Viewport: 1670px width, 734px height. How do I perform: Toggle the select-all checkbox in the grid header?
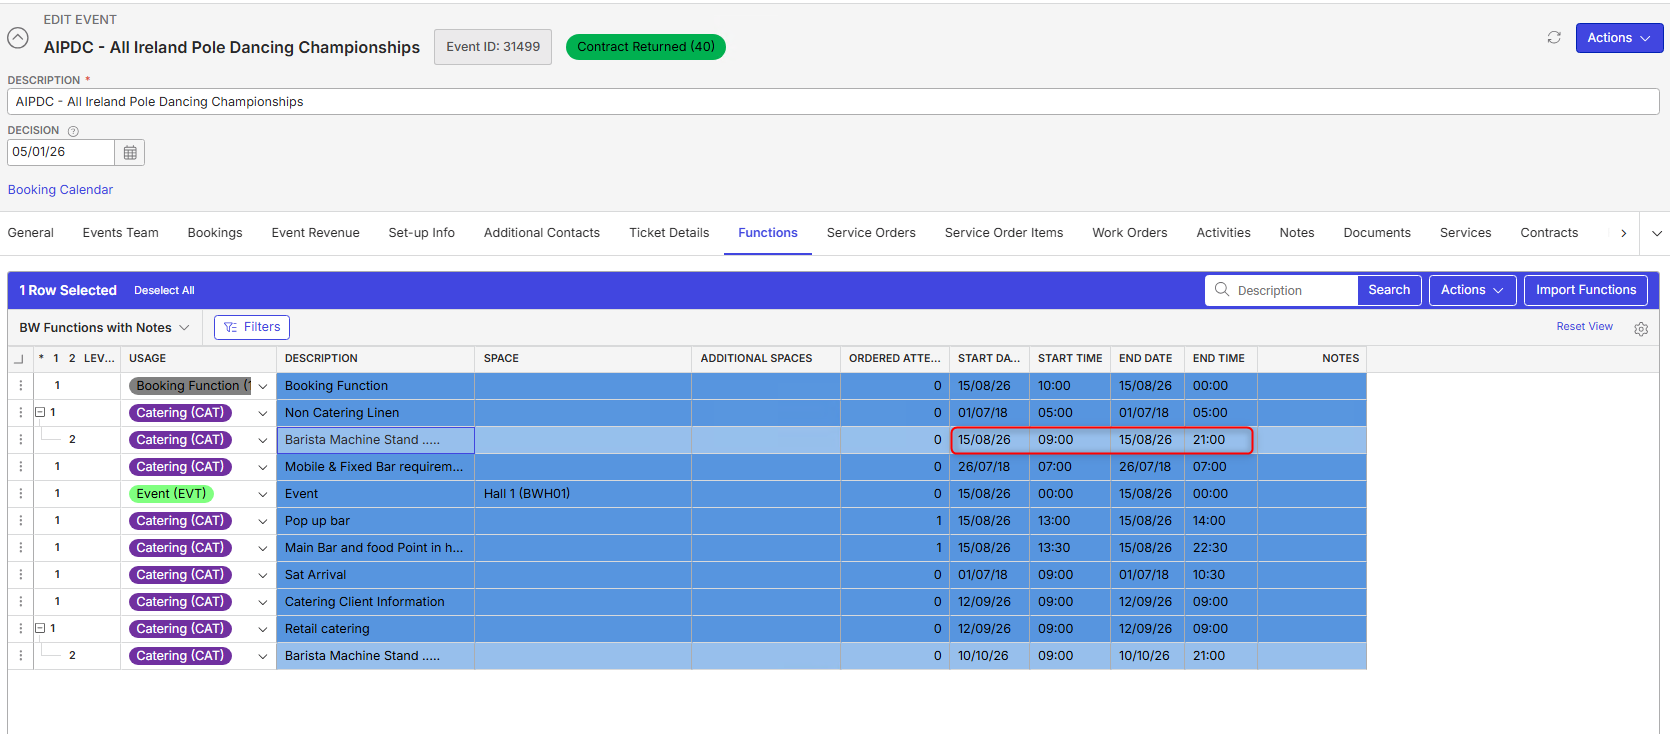tap(18, 359)
